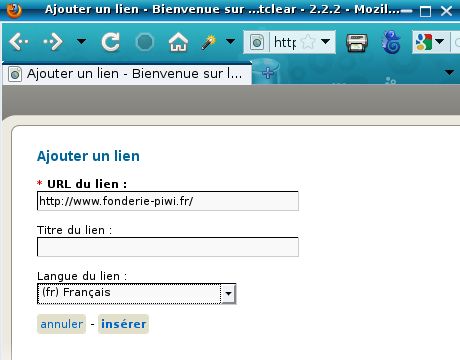460x360 pixels.
Task: Click the 'Titre du lien :' label
Action: pyautogui.click(x=74, y=230)
